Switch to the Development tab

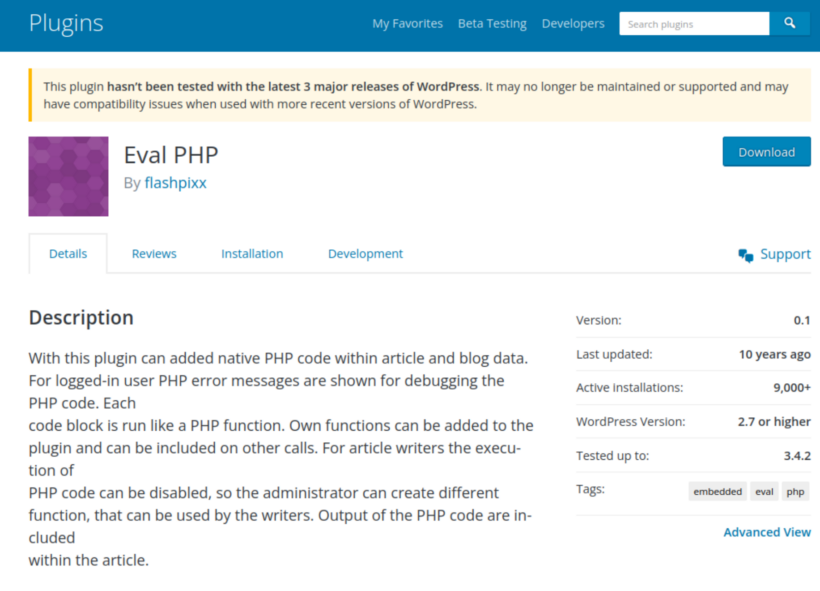coord(365,253)
